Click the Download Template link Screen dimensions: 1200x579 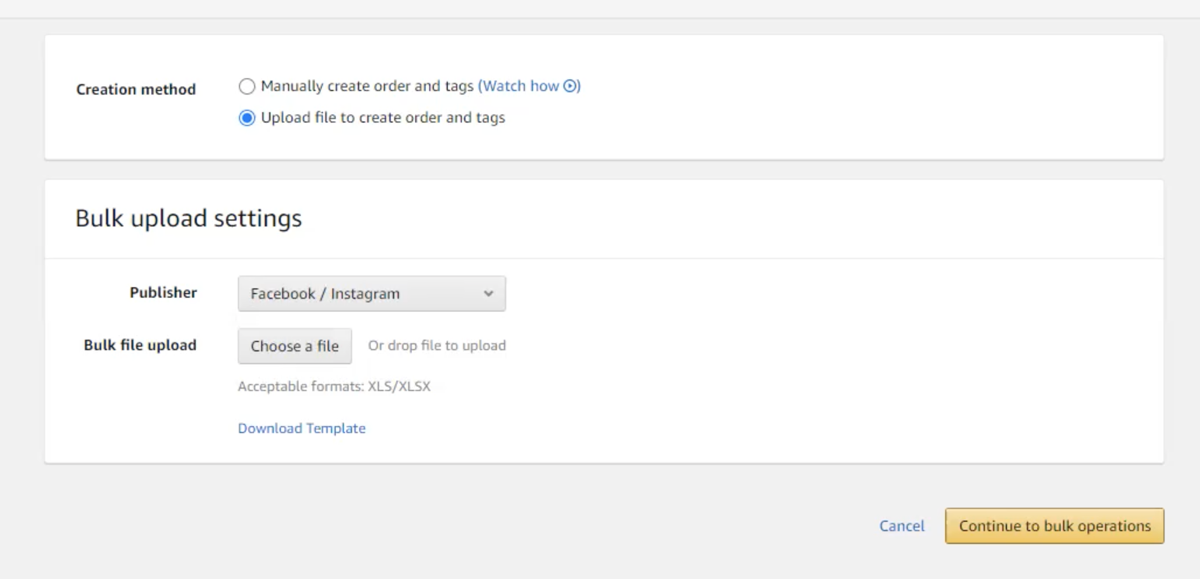pos(301,428)
